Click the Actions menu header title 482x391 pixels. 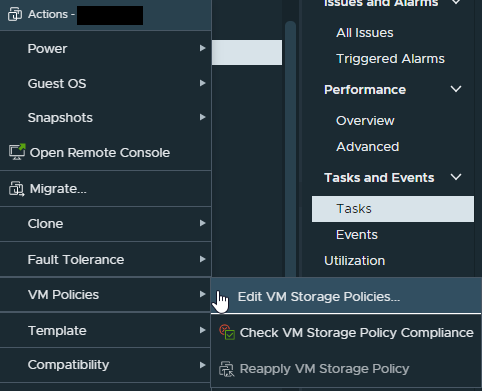[x=51, y=14]
